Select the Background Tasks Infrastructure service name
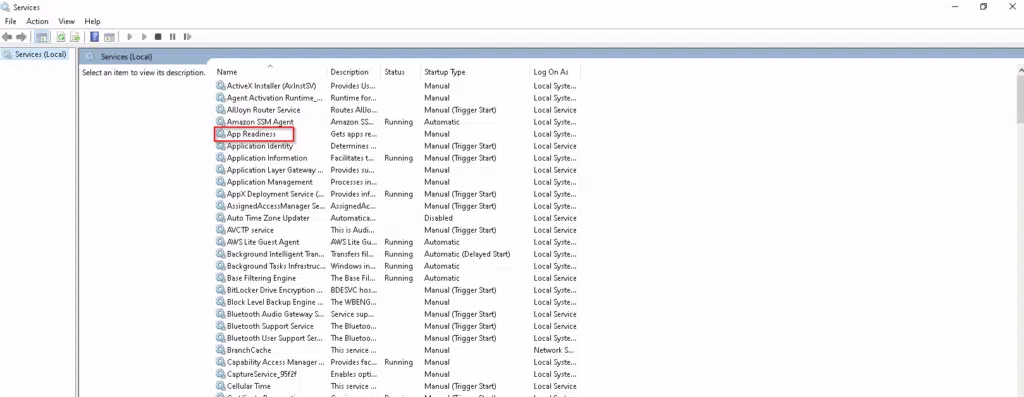 [276, 266]
